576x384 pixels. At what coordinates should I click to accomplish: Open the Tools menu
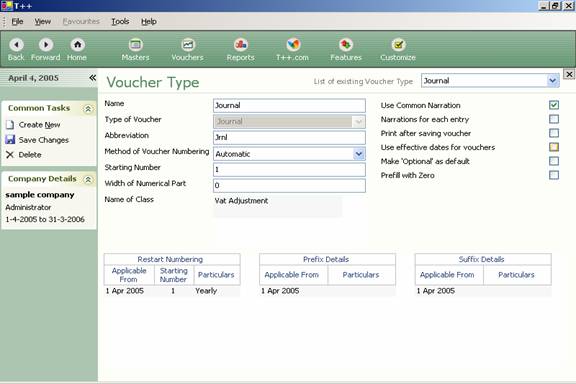120,21
